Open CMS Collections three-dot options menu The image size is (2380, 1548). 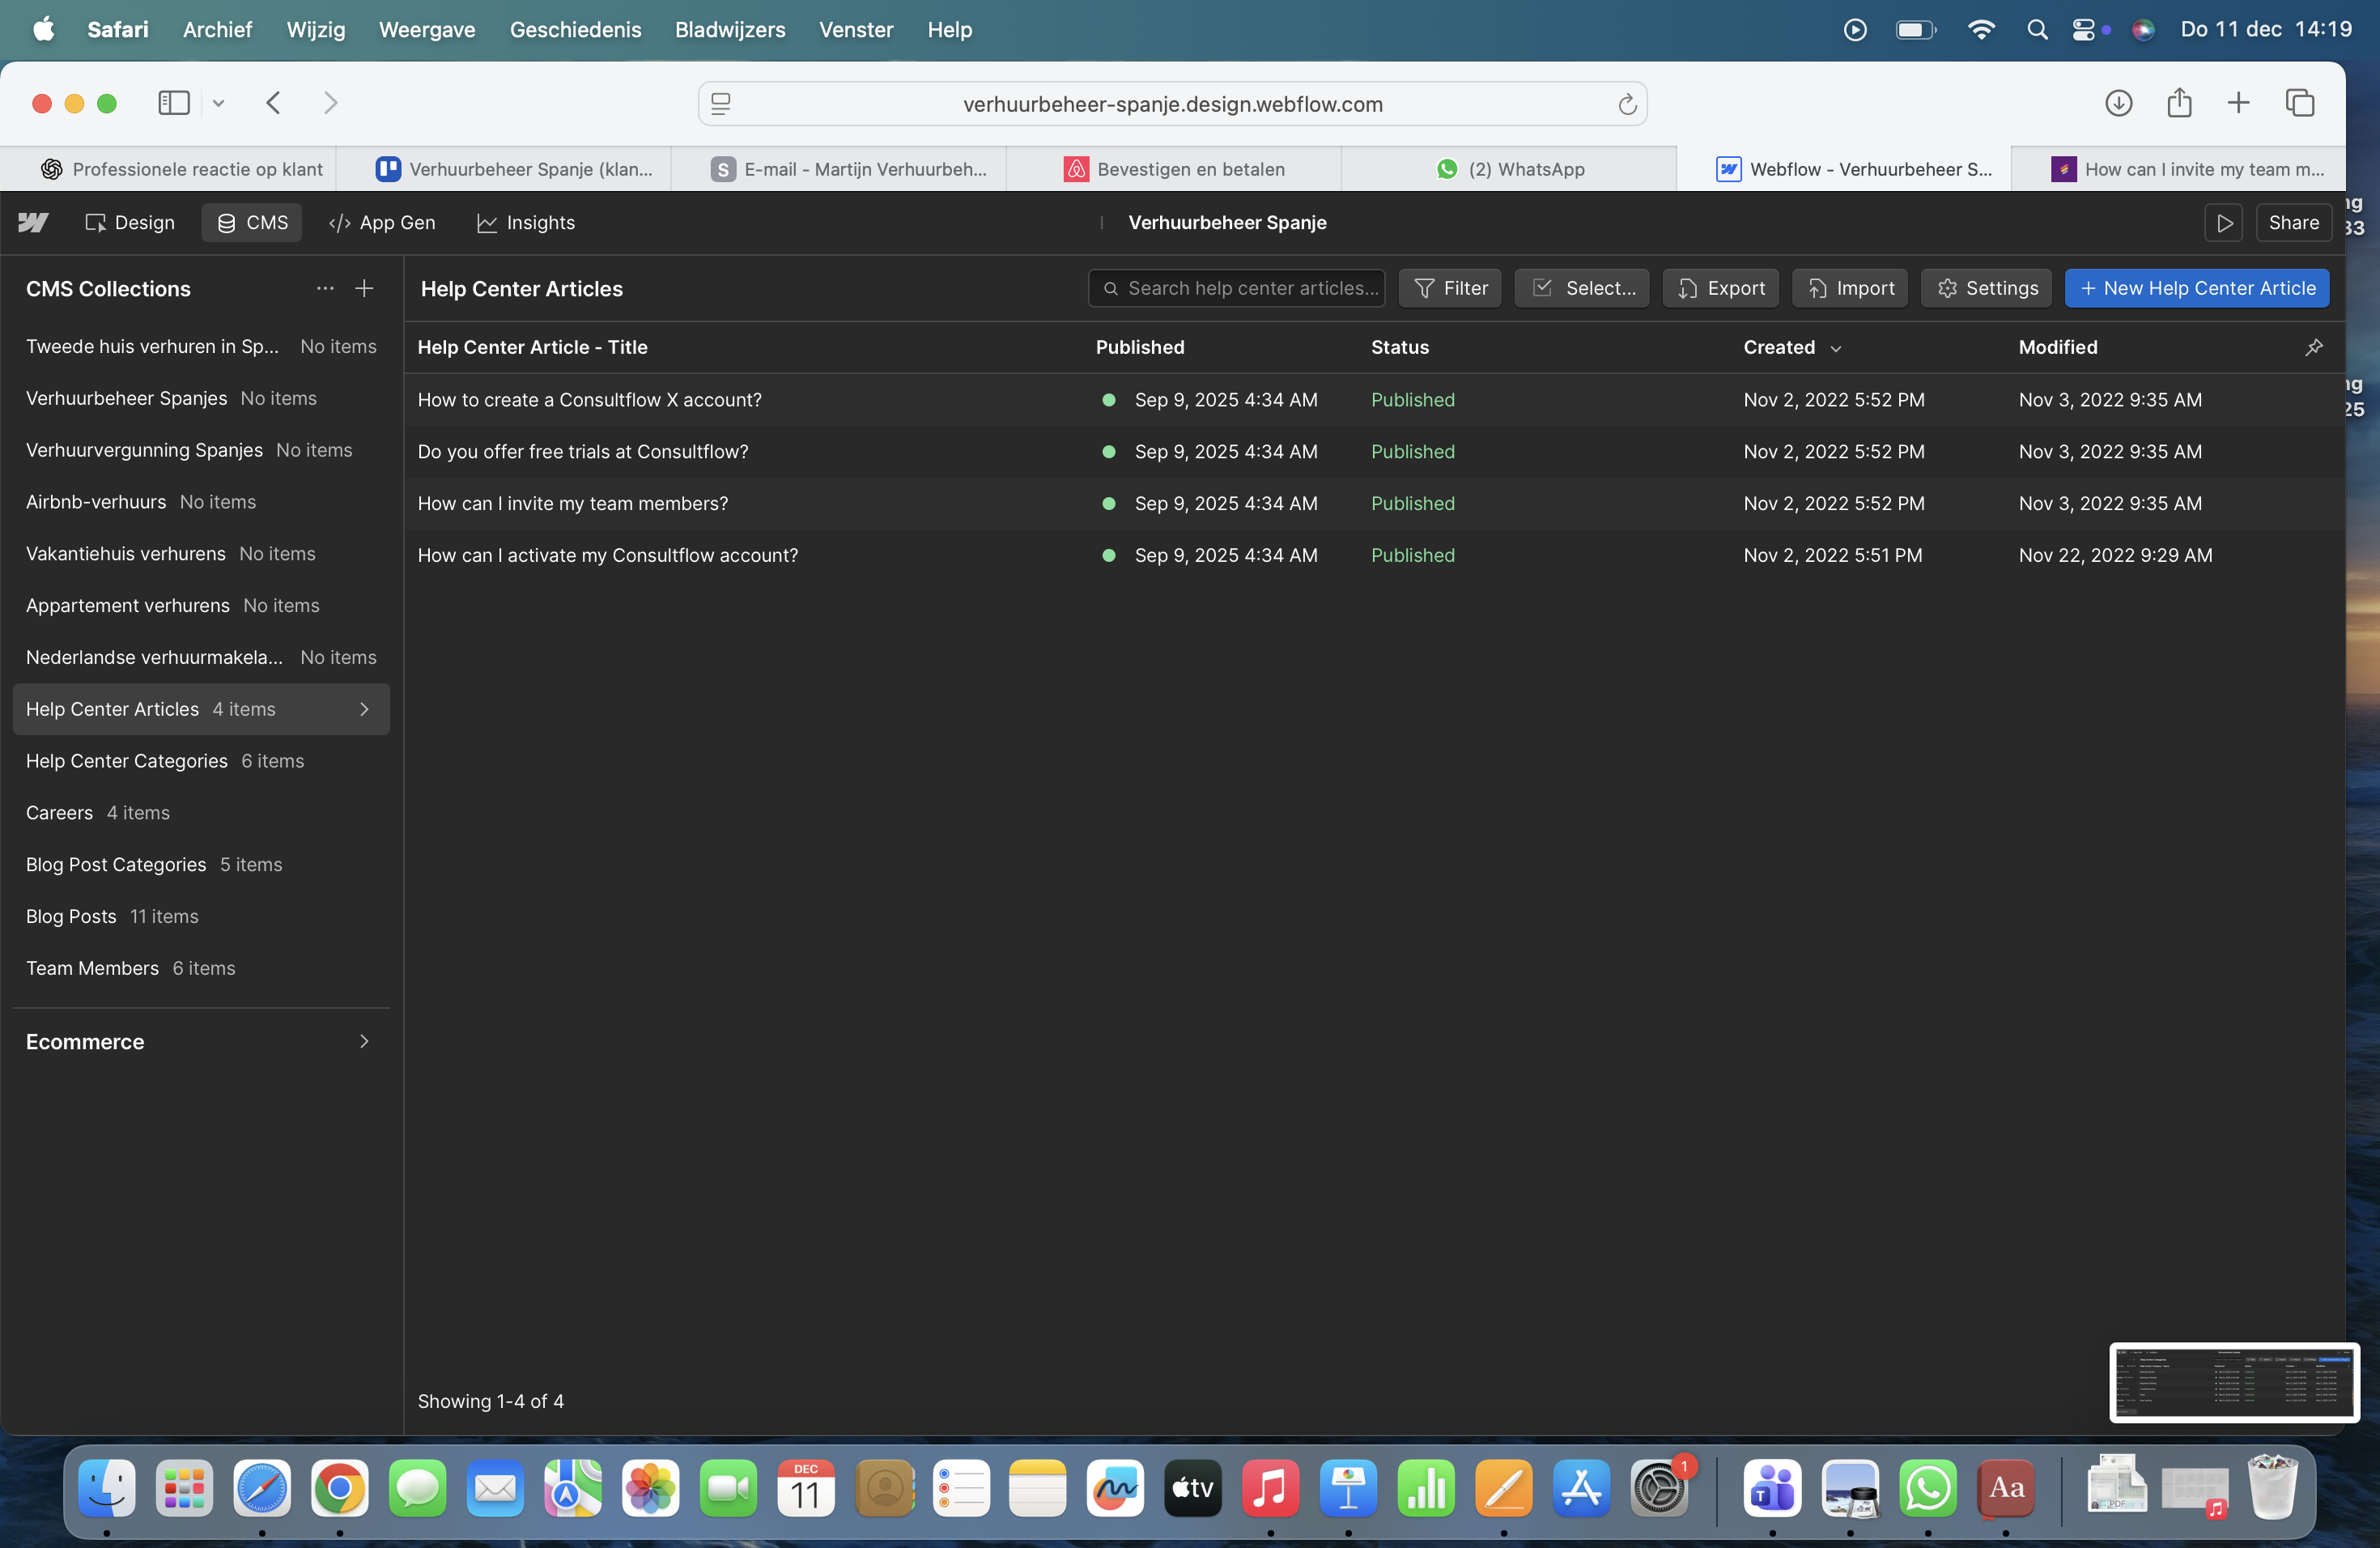[324, 289]
